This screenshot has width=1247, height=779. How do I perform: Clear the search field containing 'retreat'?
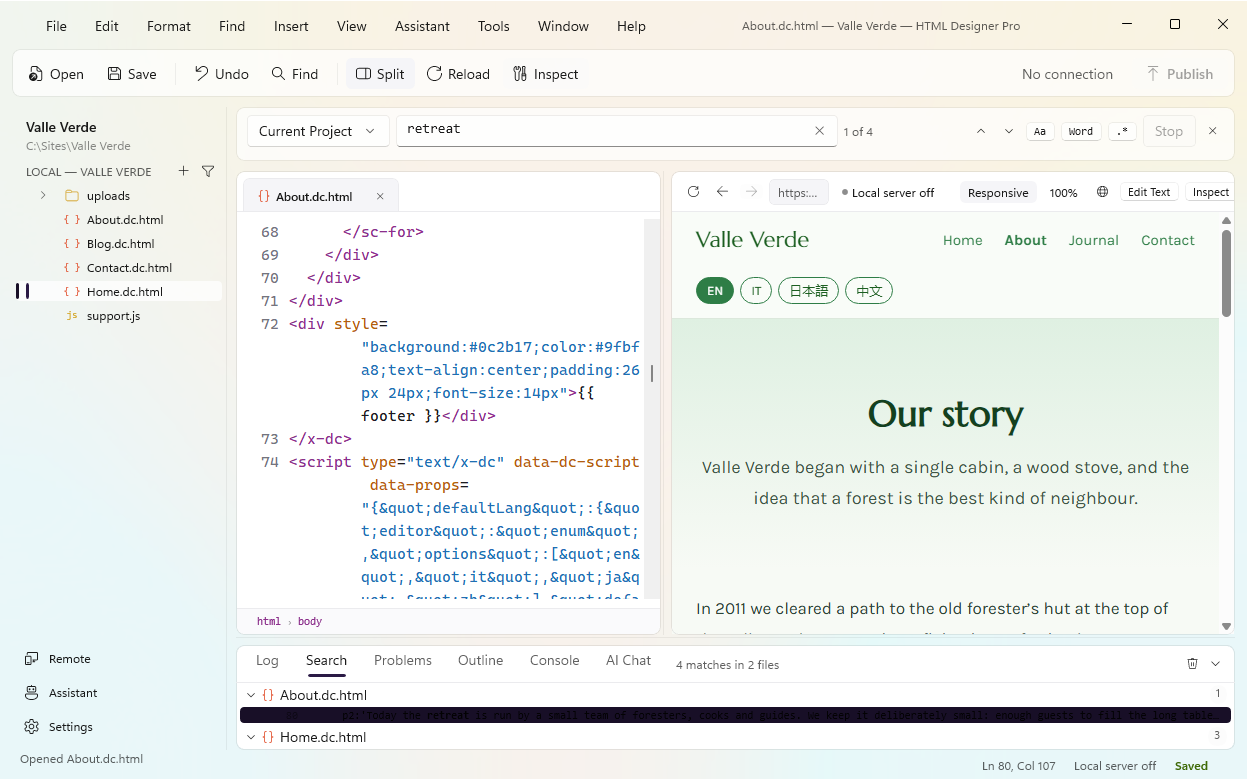point(820,131)
